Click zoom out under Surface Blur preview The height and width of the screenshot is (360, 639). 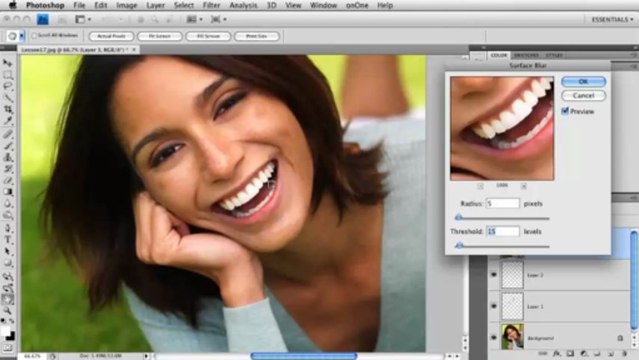pyautogui.click(x=480, y=186)
